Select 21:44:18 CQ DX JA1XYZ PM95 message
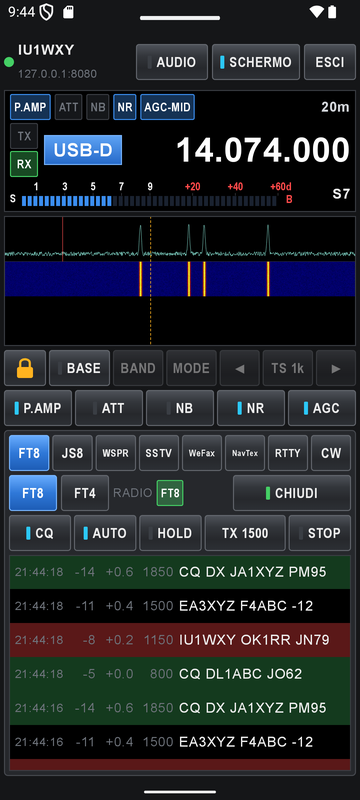Screen dimensions: 360x800 pos(180,572)
